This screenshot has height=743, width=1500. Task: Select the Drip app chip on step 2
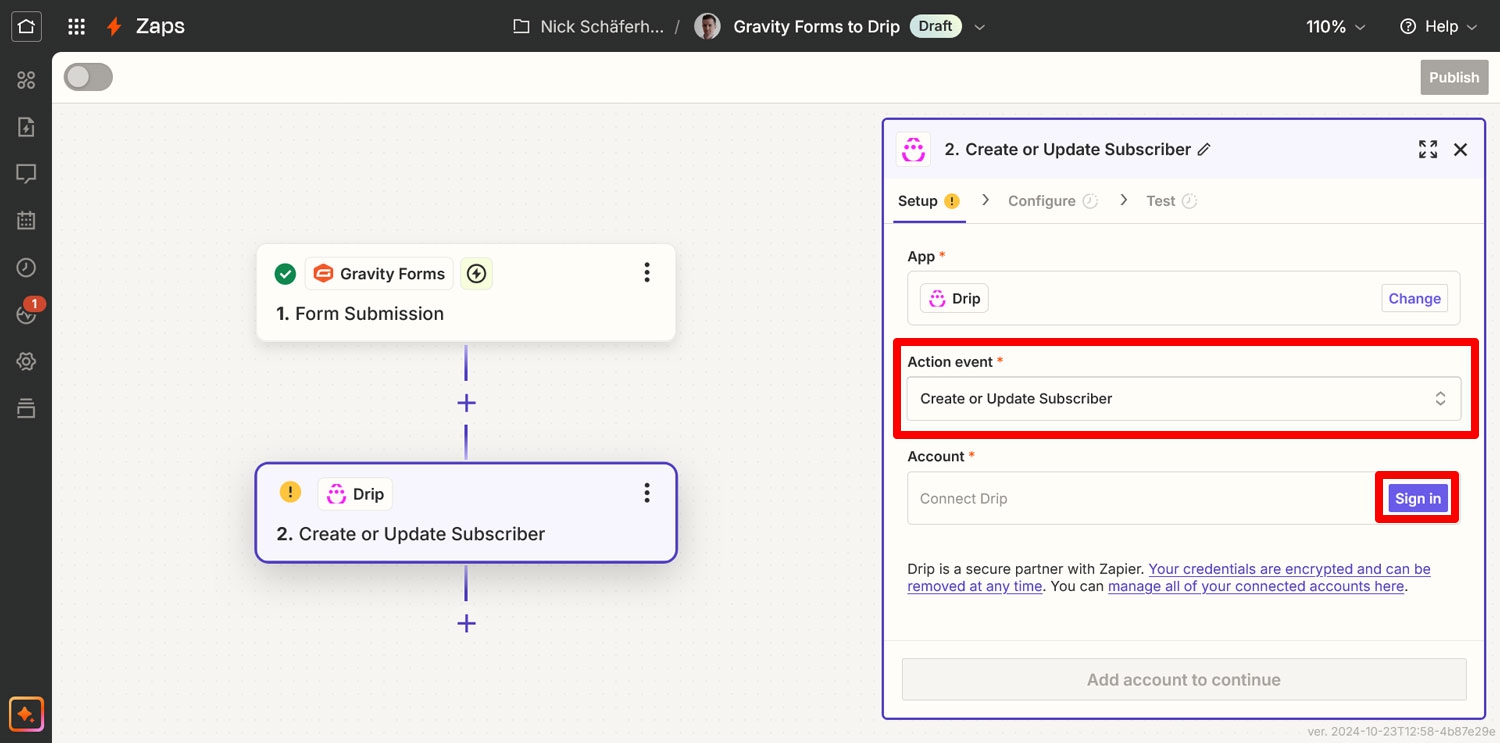pos(355,494)
